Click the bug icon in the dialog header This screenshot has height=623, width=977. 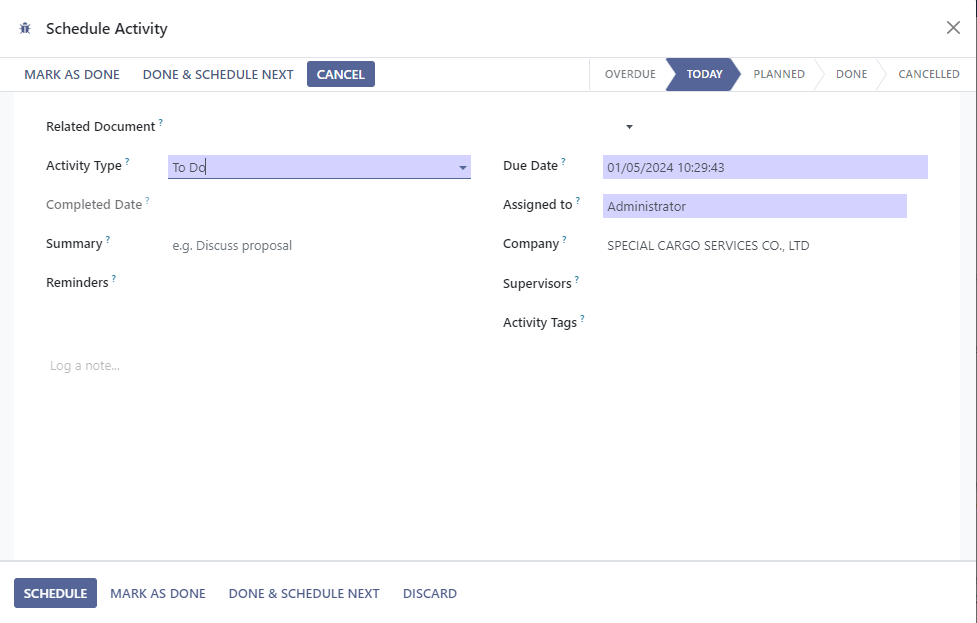point(25,29)
